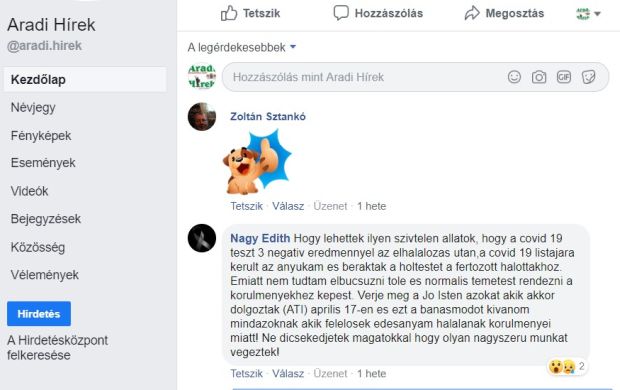
Task: Open the Videók sidebar item
Action: (x=29, y=191)
